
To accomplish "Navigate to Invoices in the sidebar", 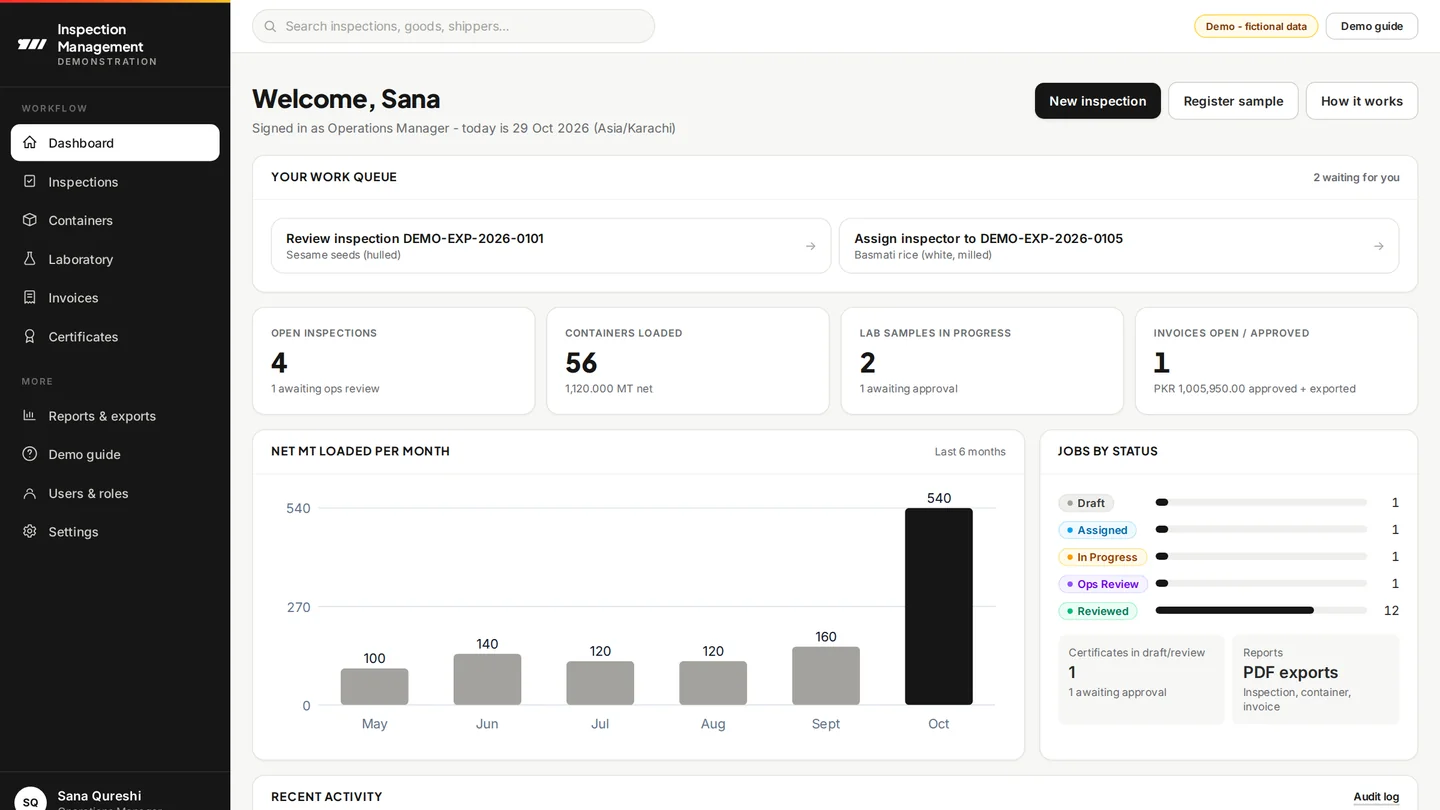I will (115, 298).
